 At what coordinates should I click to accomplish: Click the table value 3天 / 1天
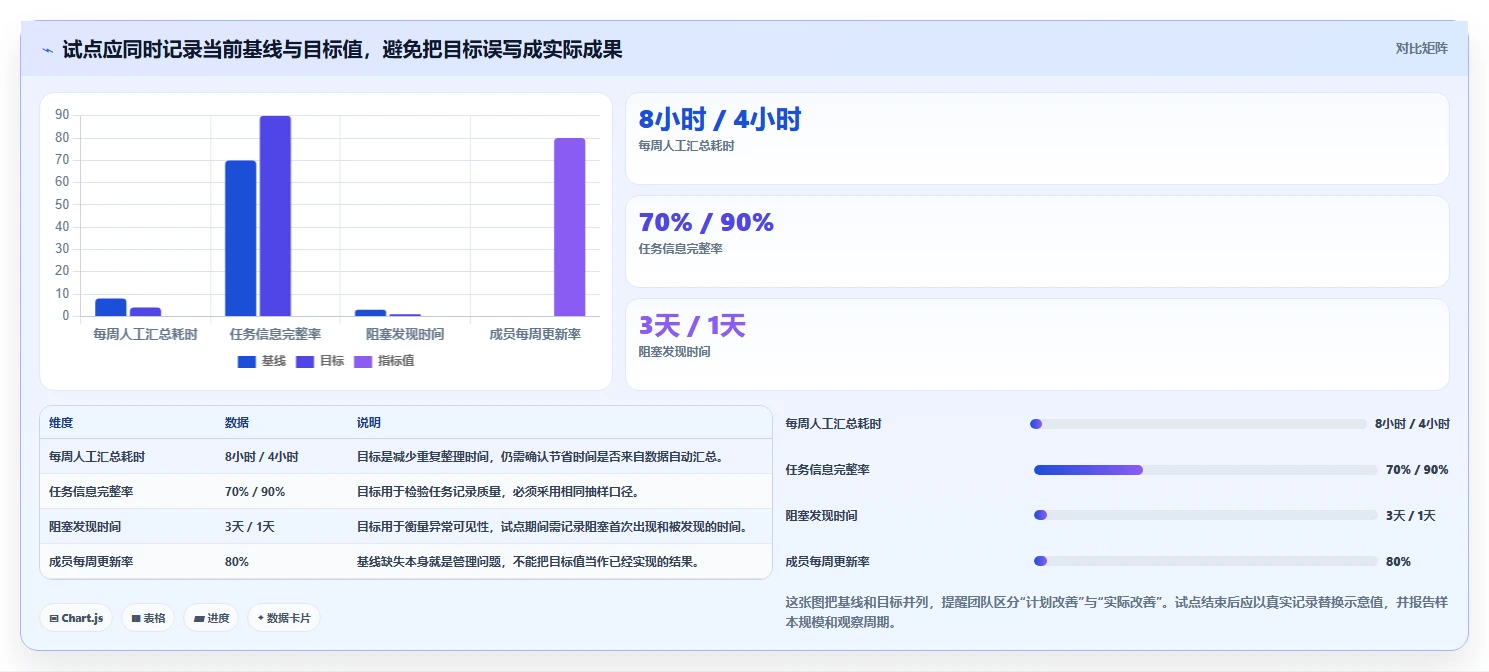250,527
